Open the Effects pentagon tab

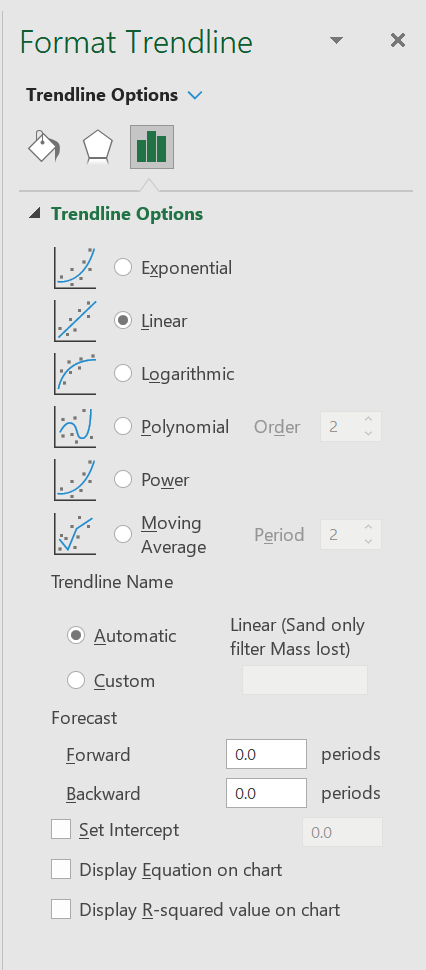coord(98,147)
